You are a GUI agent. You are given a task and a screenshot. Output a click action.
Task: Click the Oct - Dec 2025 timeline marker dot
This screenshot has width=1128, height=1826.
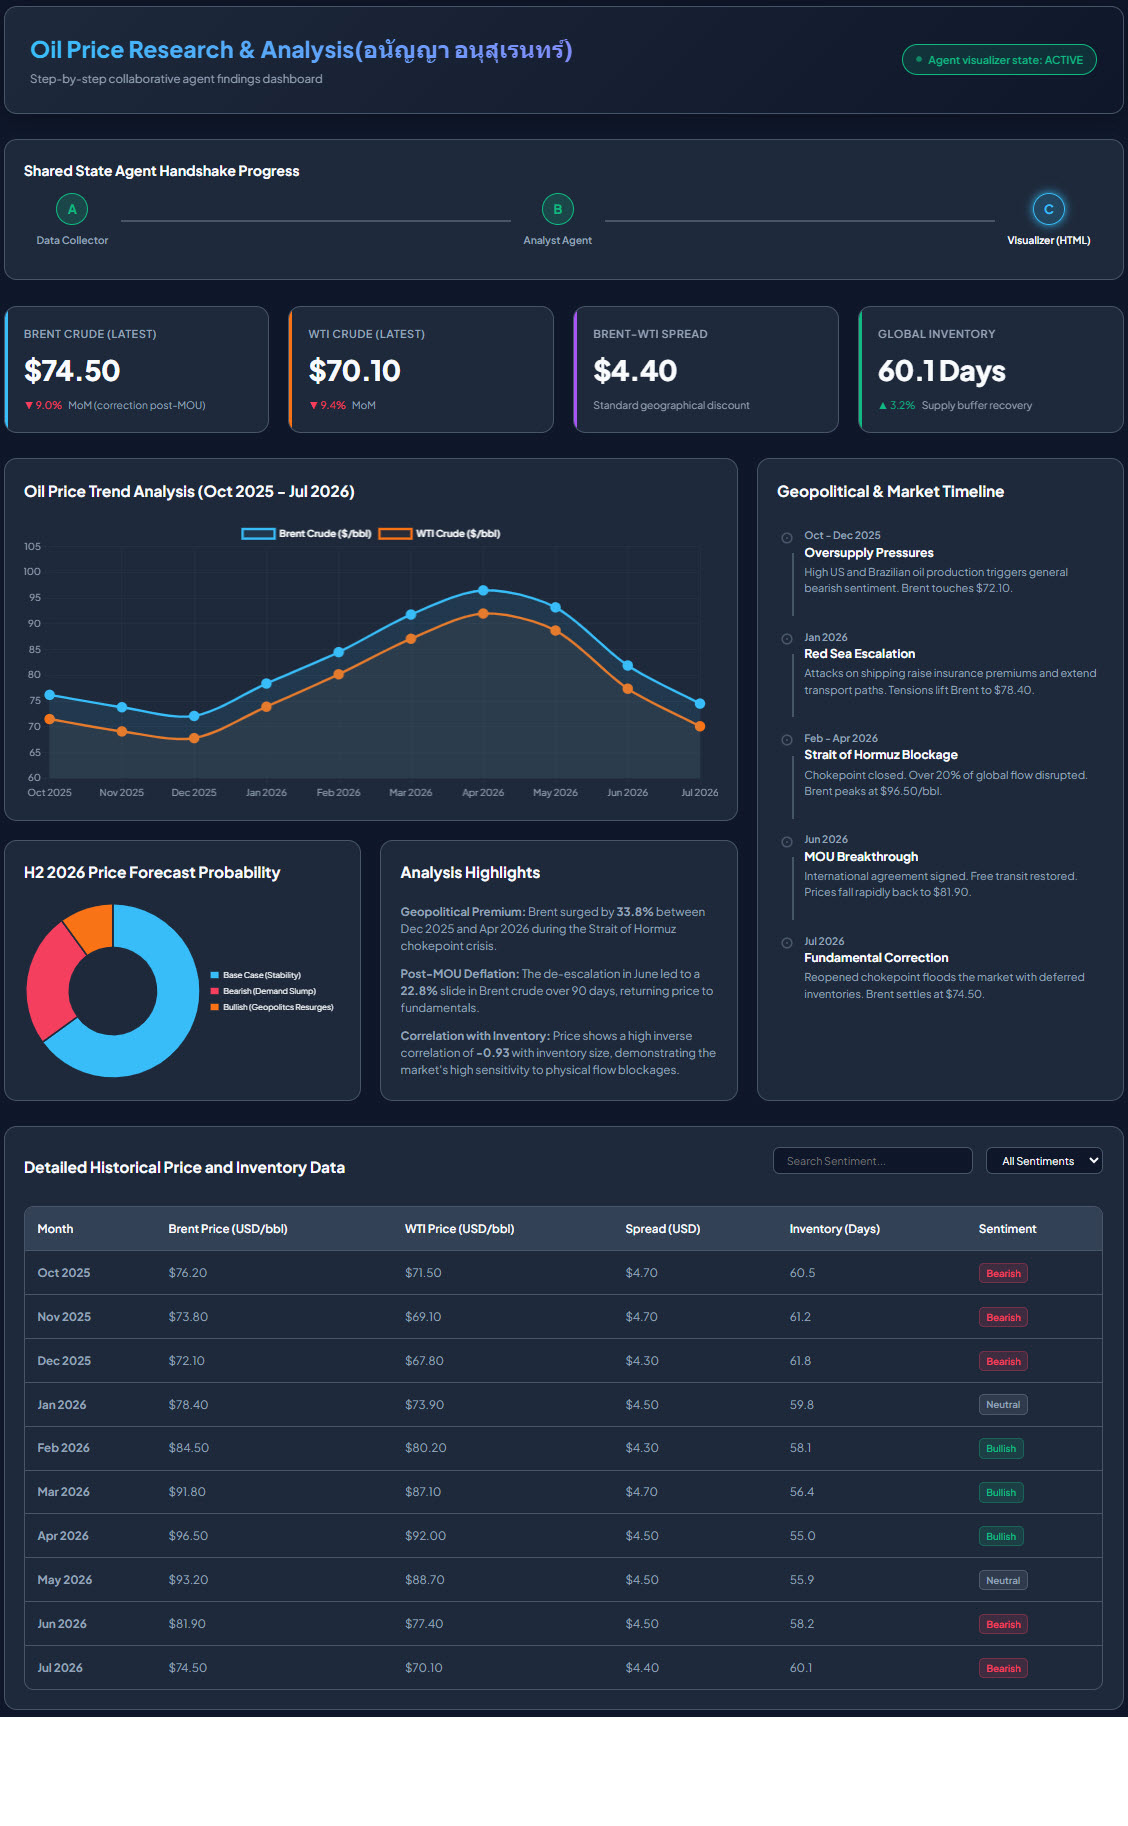[x=787, y=538]
